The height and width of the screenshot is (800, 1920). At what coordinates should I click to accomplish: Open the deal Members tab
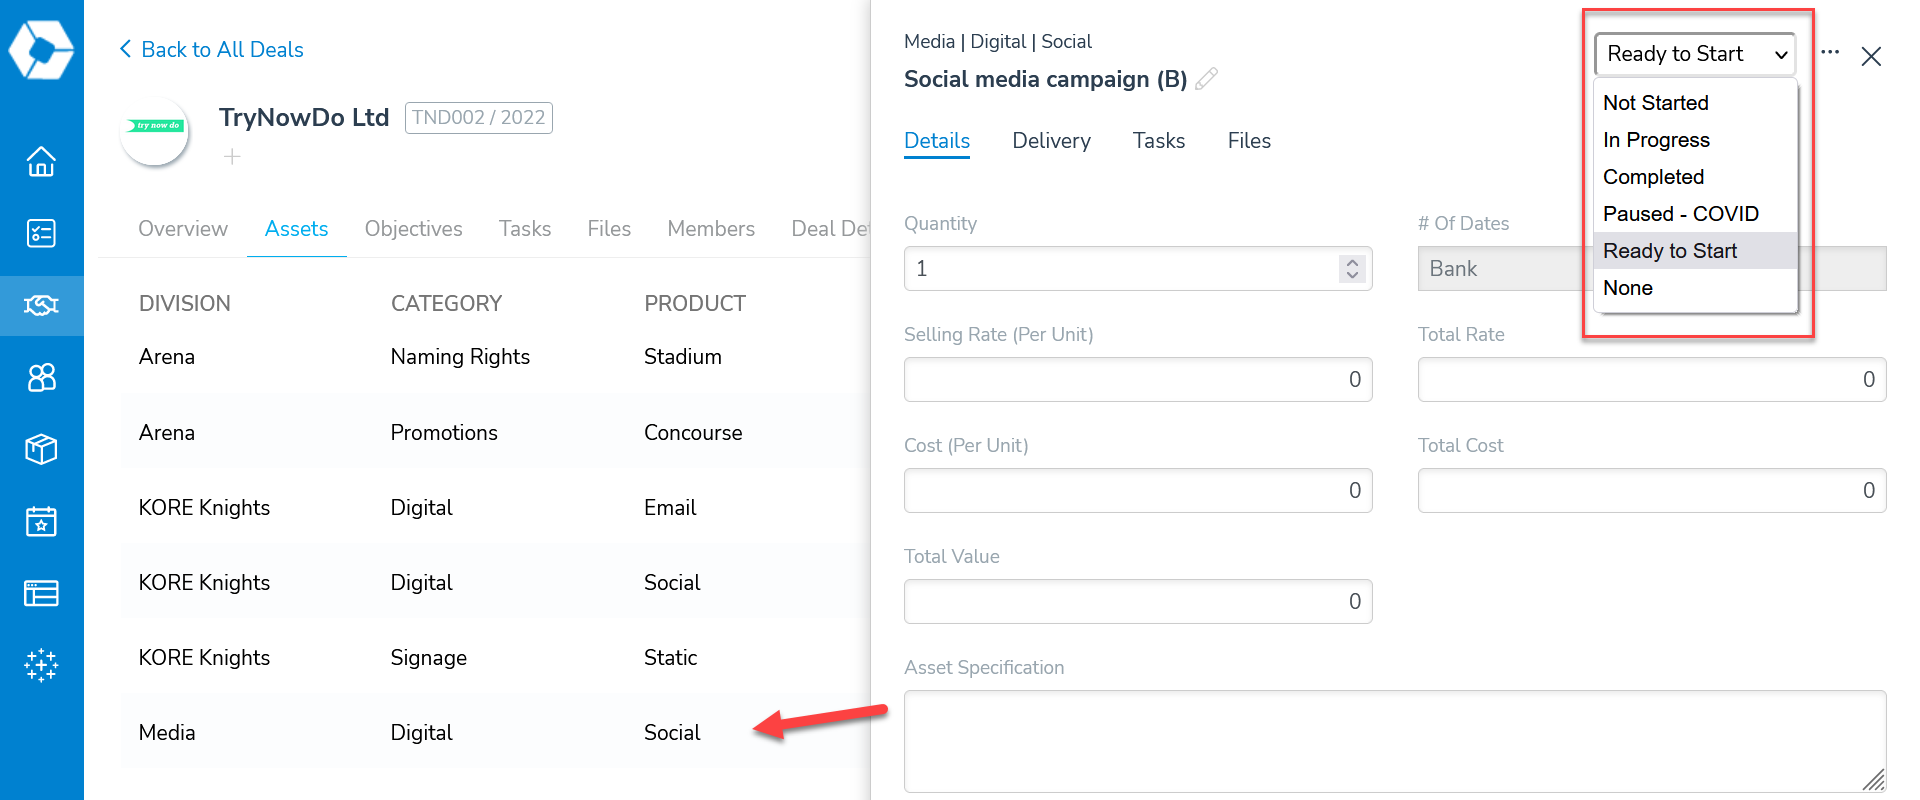click(x=711, y=229)
